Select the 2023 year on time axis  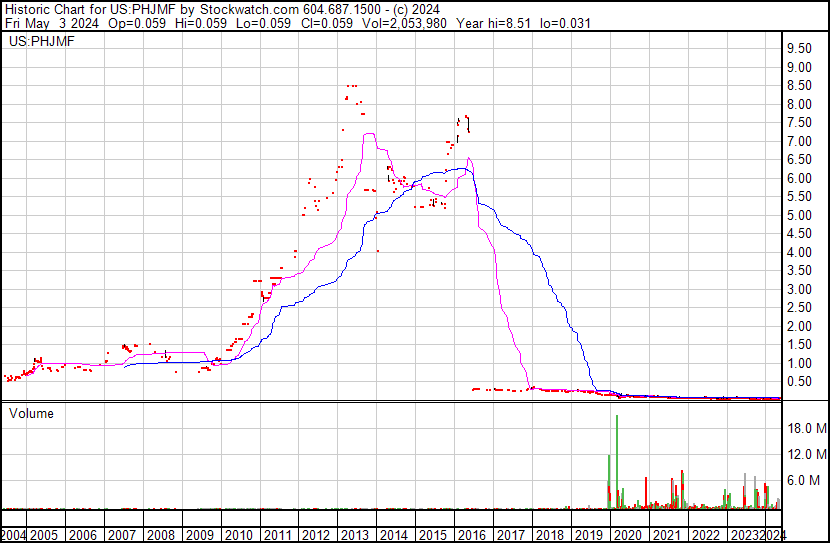coord(744,536)
